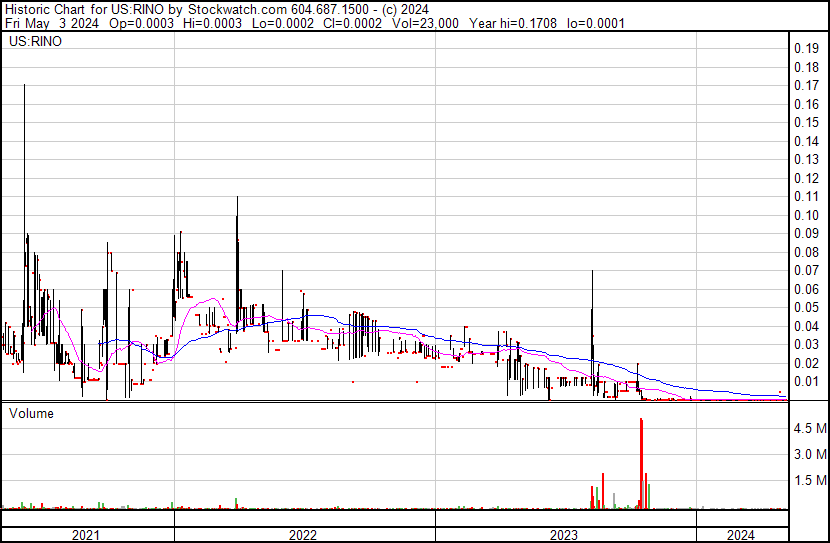Image resolution: width=830 pixels, height=543 pixels.
Task: Select the 2024 year label on time axis
Action: click(x=742, y=534)
